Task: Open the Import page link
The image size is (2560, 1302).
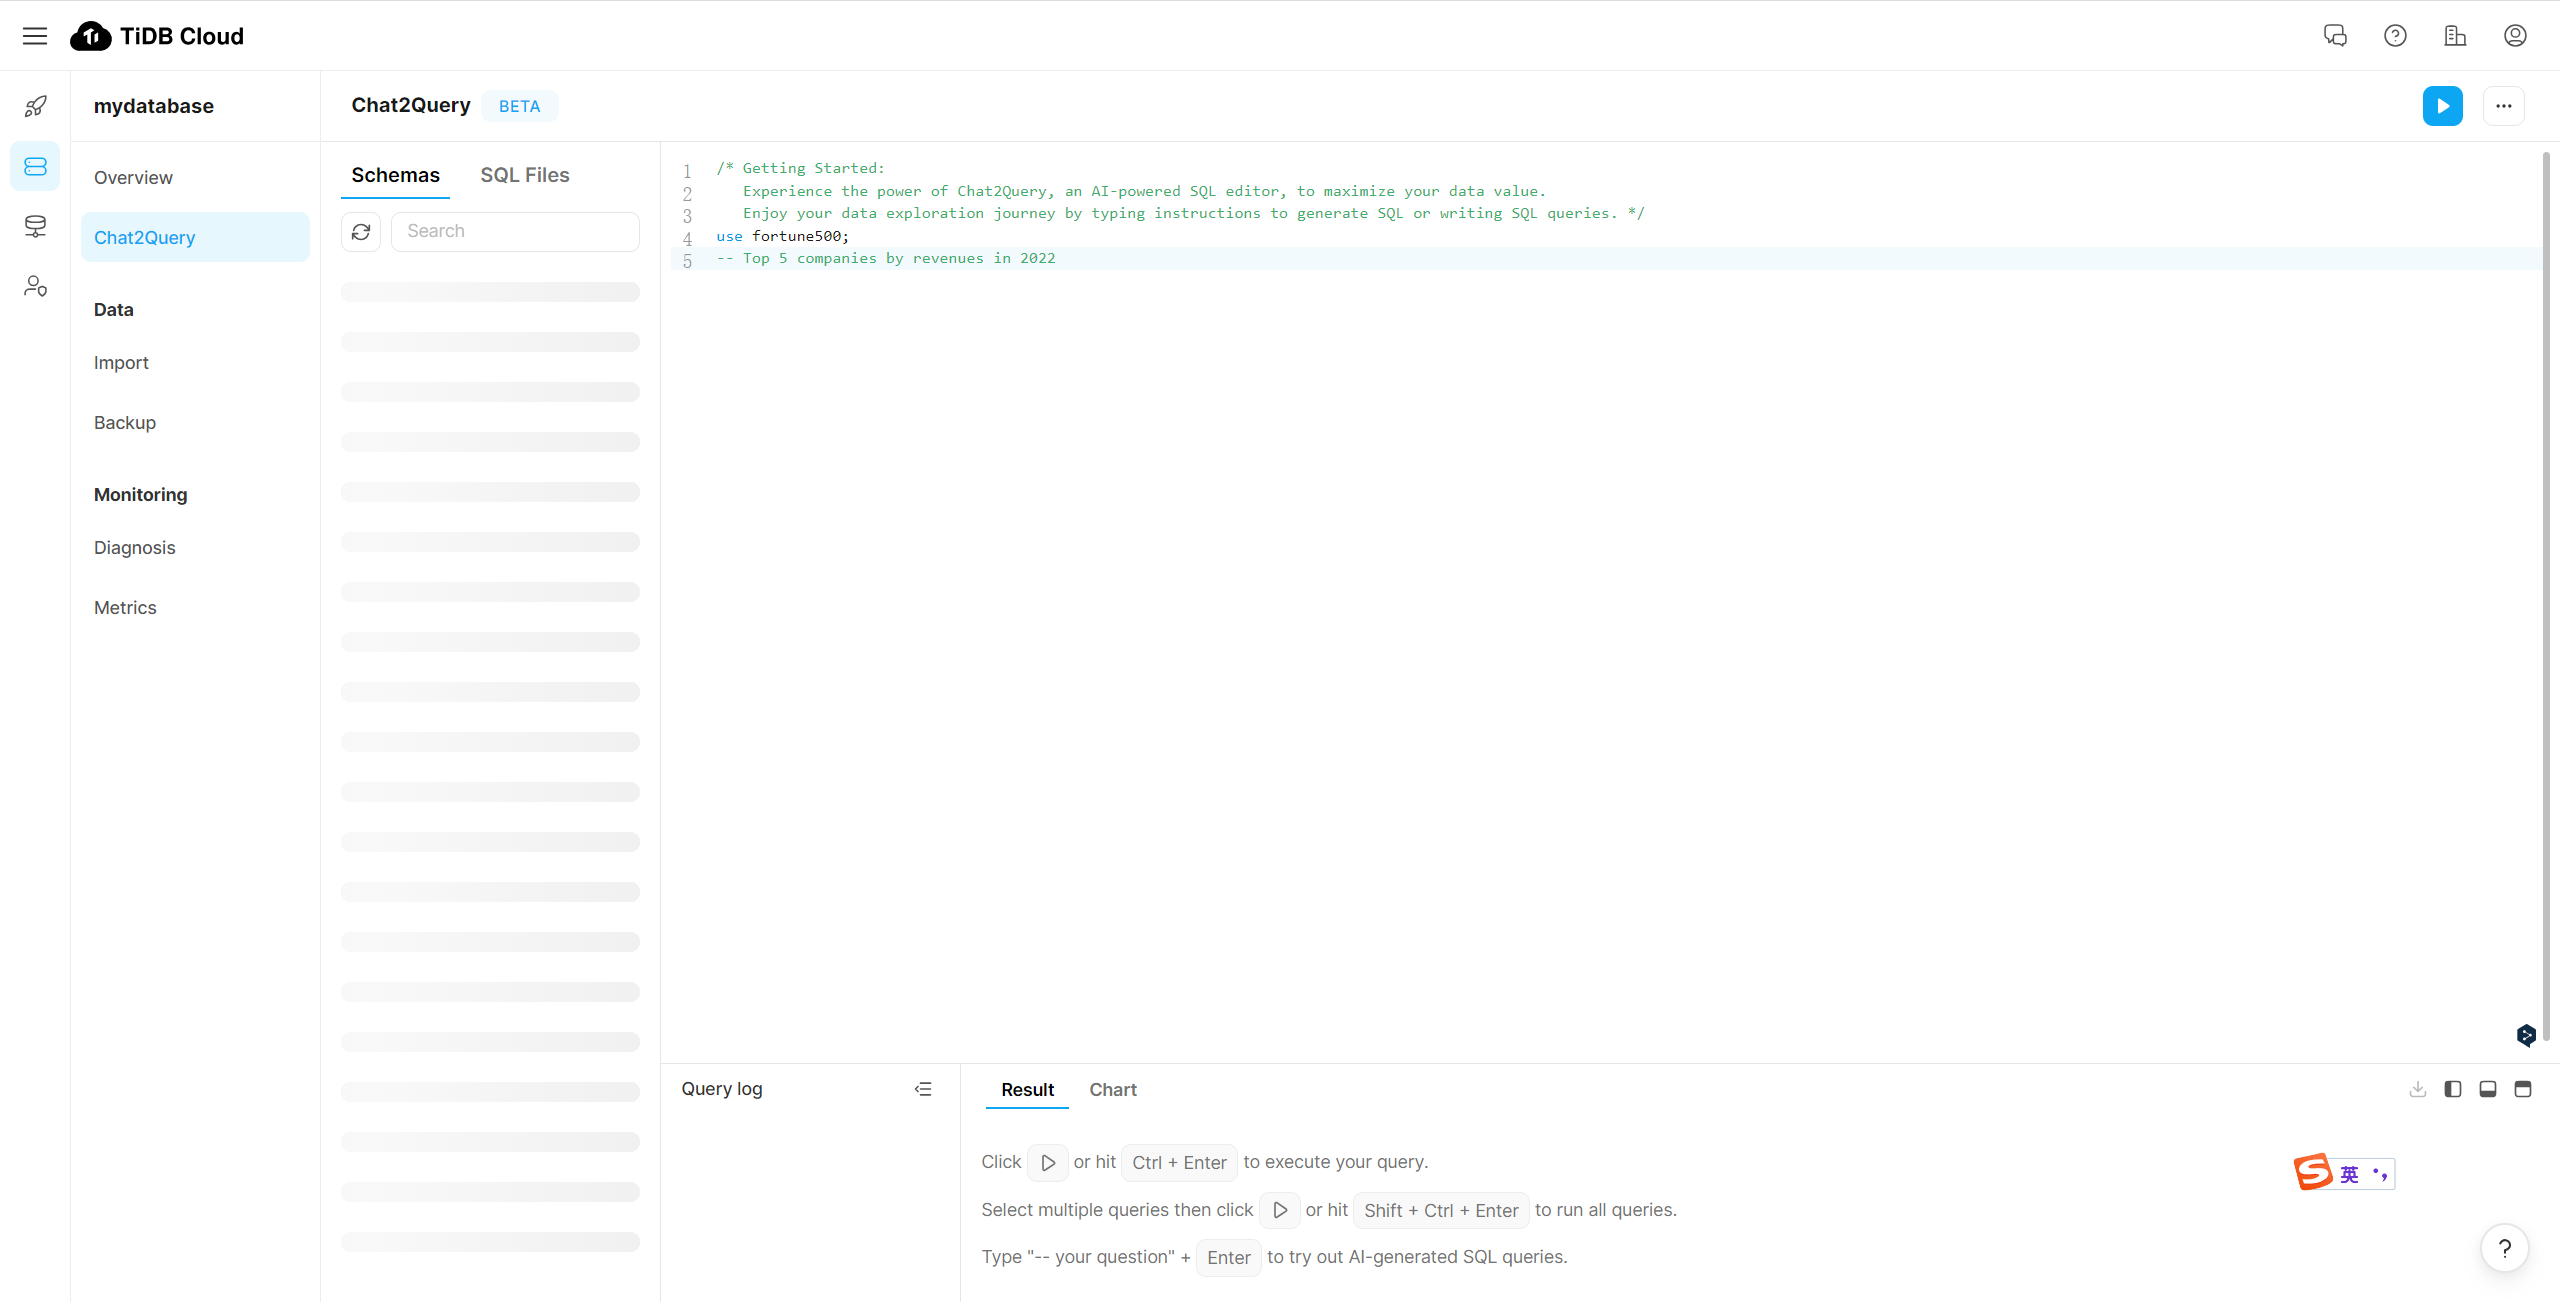Action: pos(121,363)
